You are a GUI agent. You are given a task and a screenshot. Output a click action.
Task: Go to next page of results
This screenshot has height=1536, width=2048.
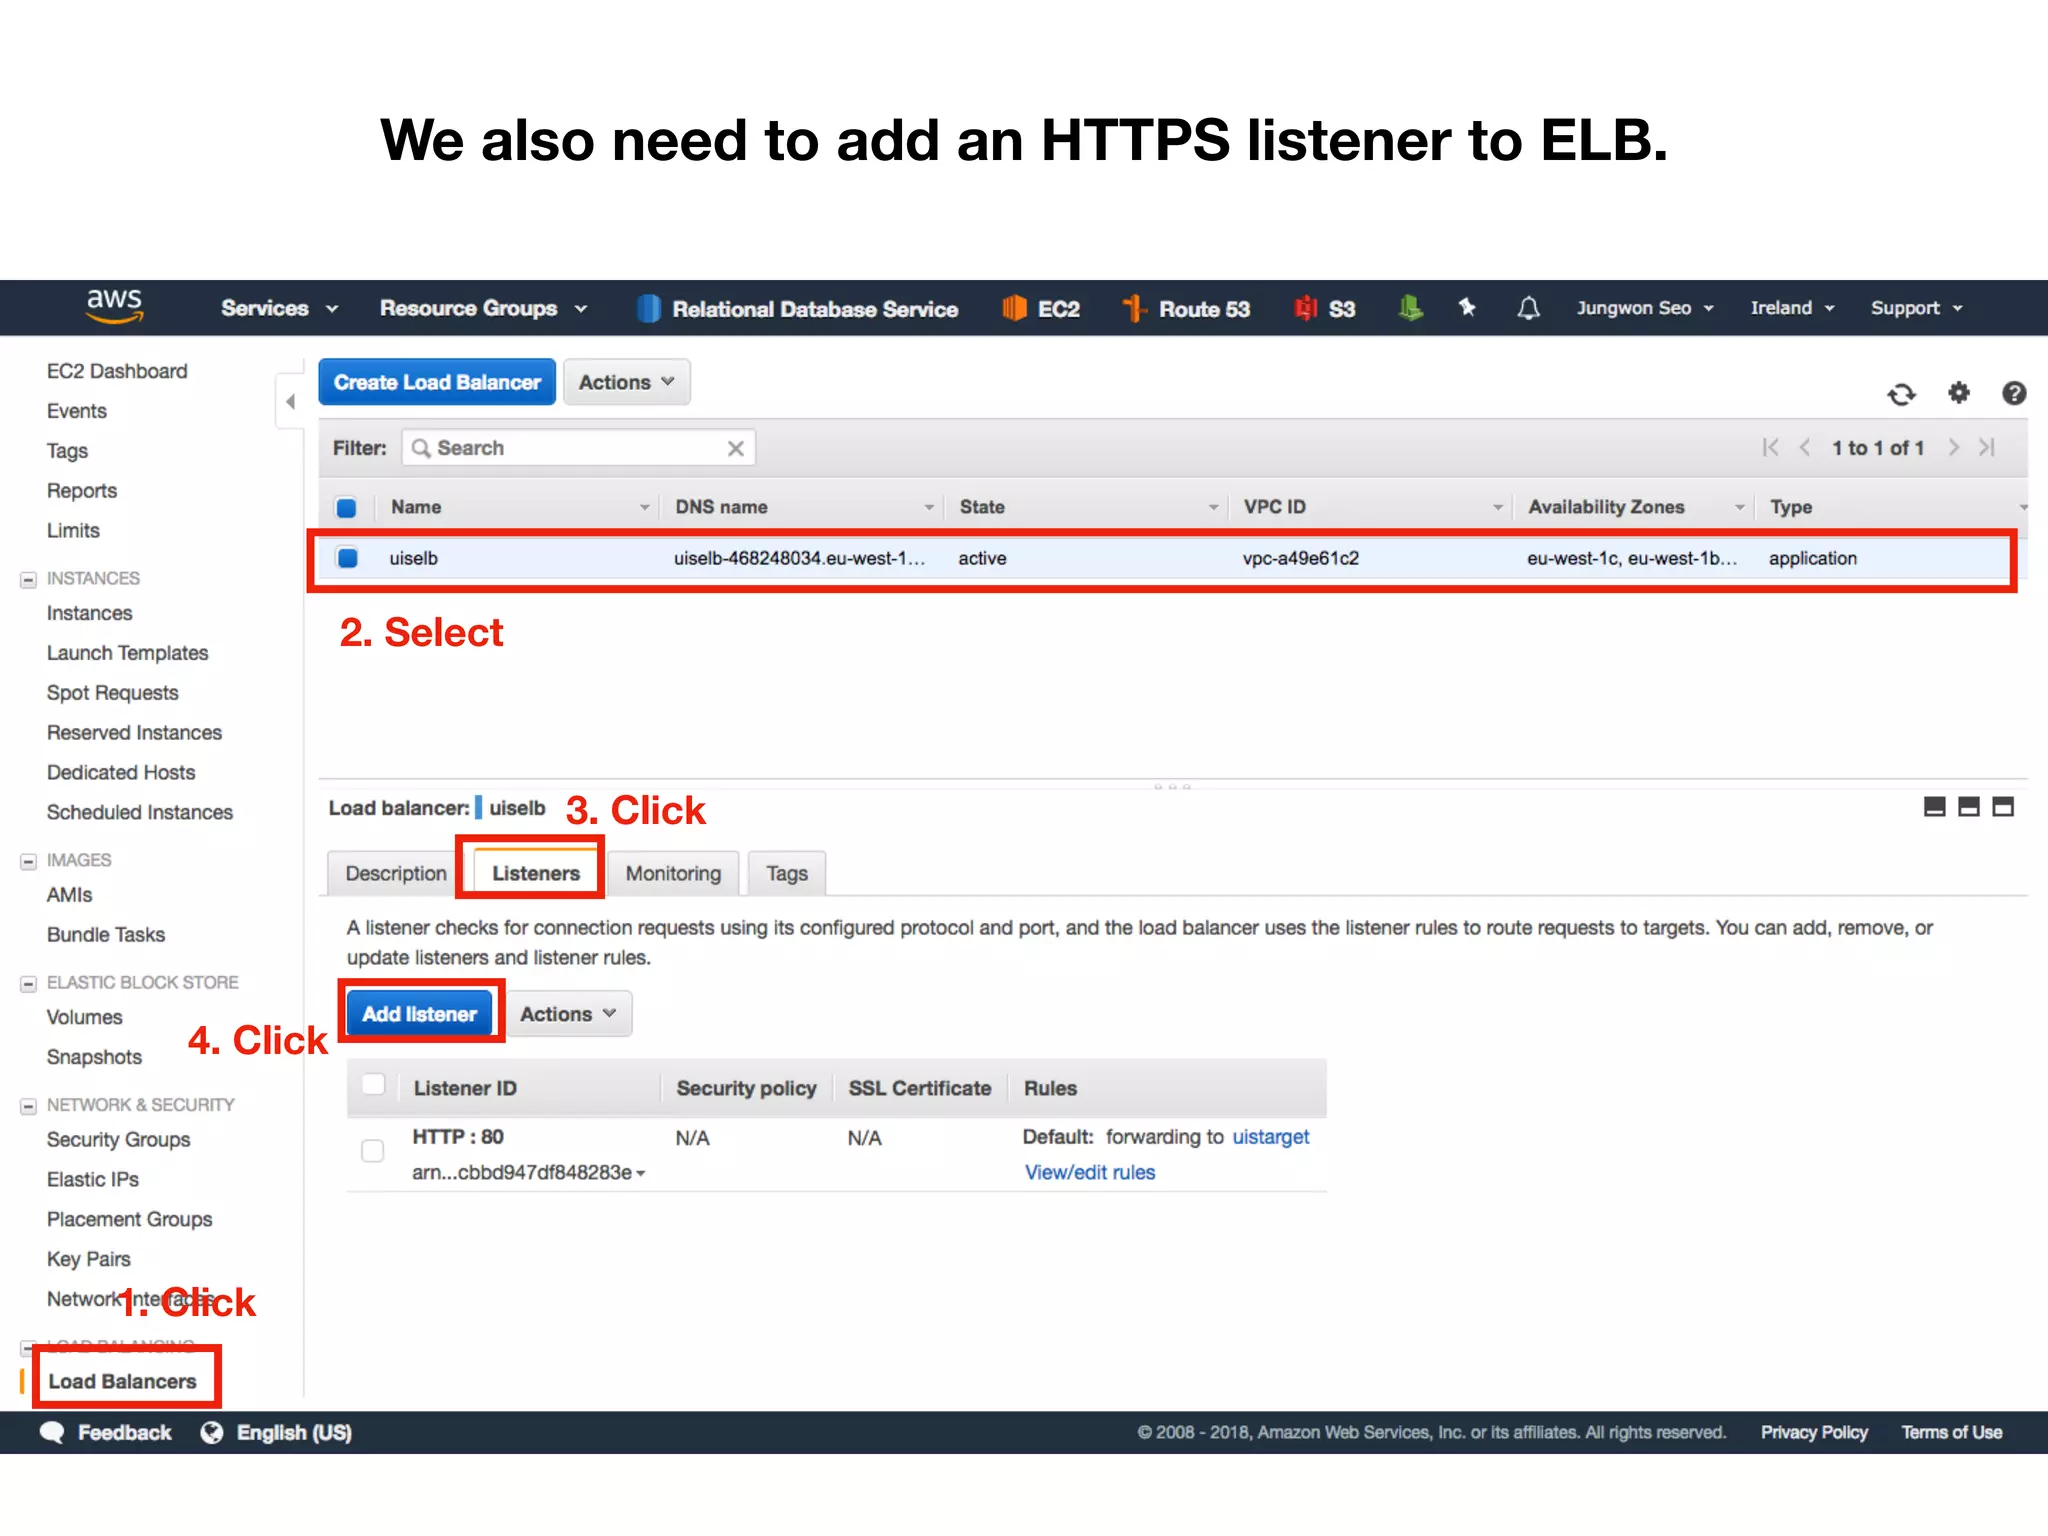click(1953, 447)
